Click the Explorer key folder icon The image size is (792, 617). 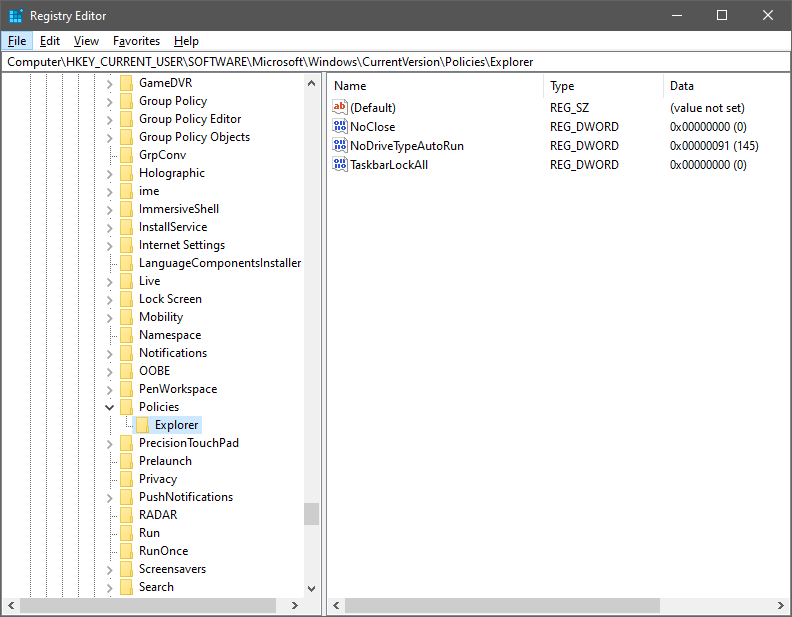(142, 425)
